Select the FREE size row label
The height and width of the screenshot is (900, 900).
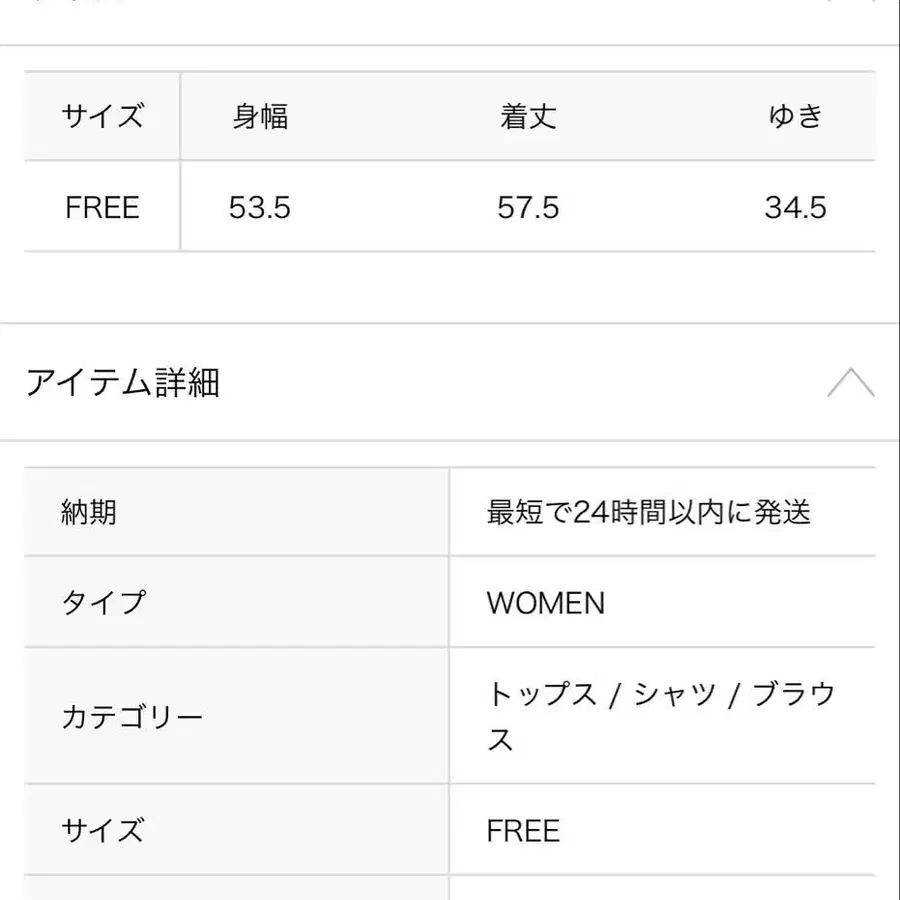click(x=102, y=208)
